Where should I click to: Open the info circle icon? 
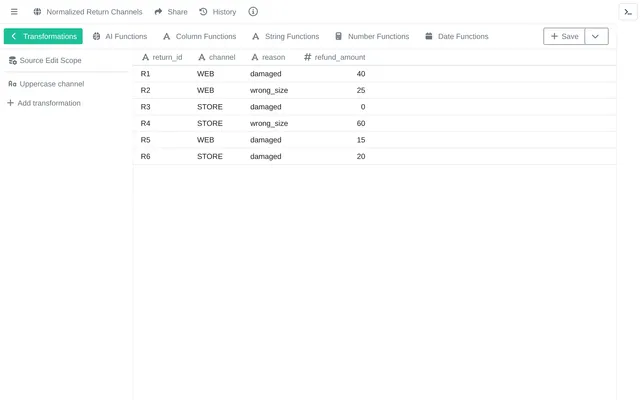click(253, 12)
